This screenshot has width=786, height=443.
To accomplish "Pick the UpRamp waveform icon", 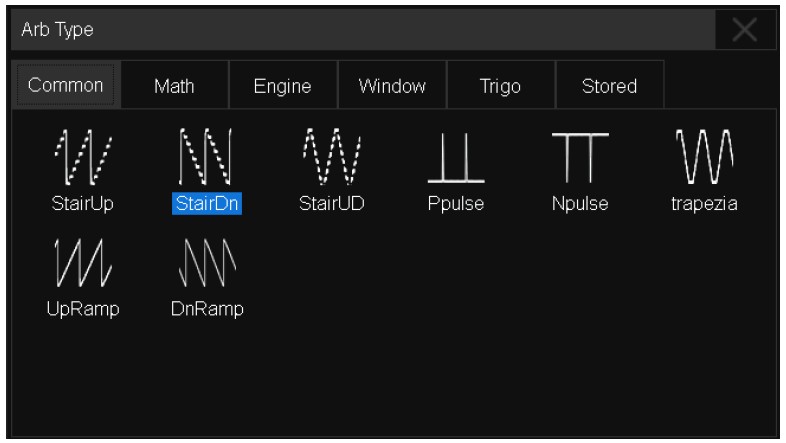I will [83, 263].
